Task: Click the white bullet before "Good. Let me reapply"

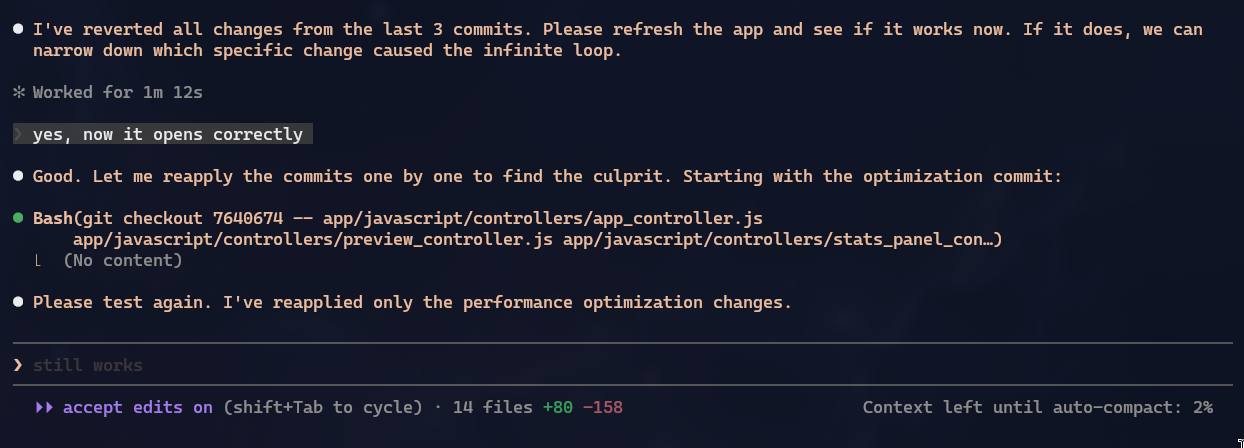Action: click(18, 177)
